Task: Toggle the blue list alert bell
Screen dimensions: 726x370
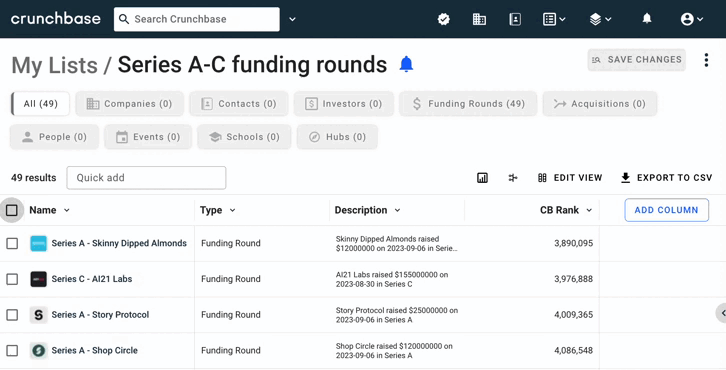Action: pyautogui.click(x=406, y=64)
